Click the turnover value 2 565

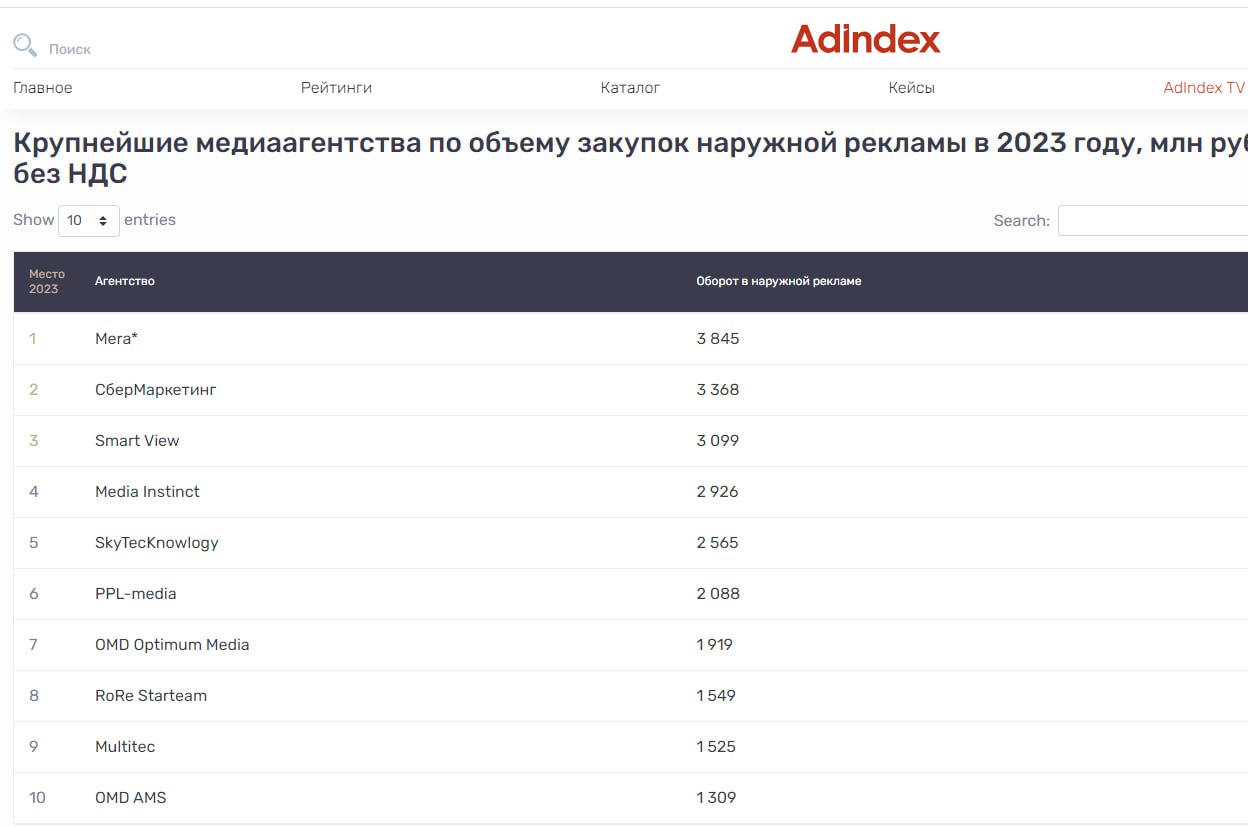(718, 543)
